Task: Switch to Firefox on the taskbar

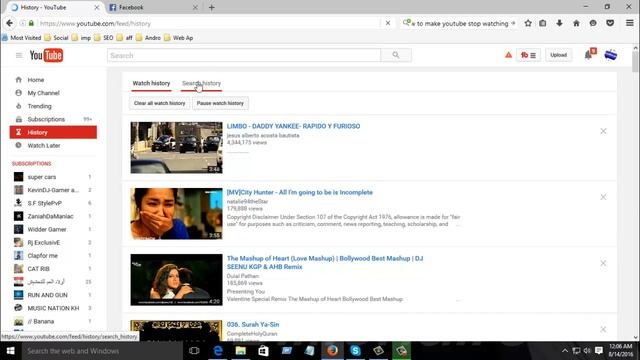Action: click(x=332, y=351)
